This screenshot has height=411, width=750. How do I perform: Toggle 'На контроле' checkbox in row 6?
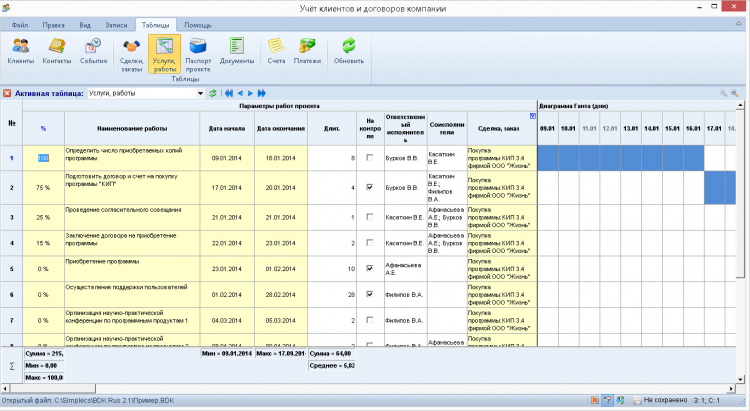pyautogui.click(x=370, y=294)
